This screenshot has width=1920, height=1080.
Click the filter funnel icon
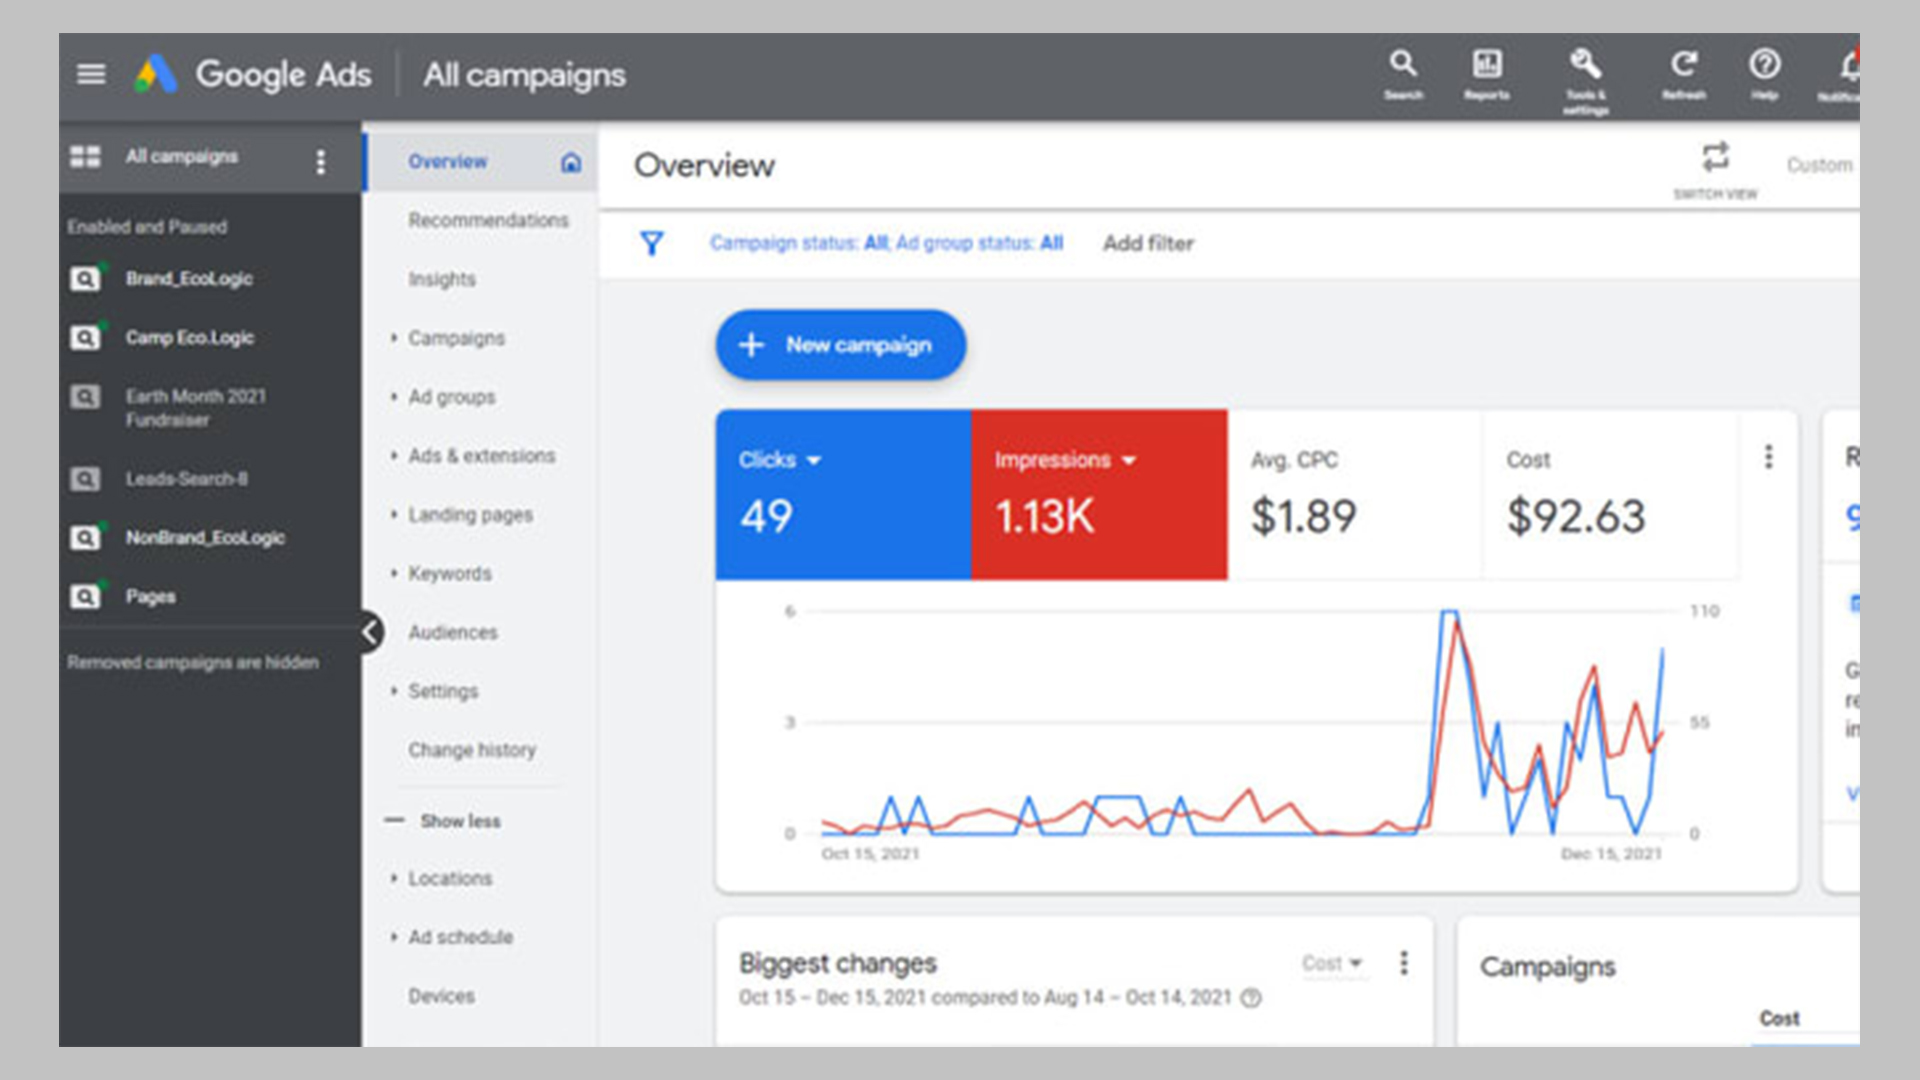click(x=651, y=243)
